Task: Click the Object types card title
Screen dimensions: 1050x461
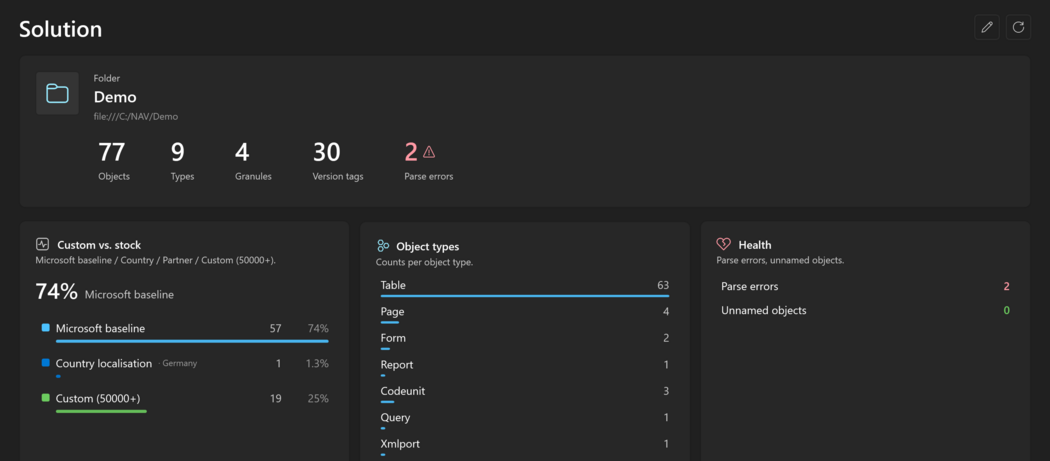Action: [428, 247]
